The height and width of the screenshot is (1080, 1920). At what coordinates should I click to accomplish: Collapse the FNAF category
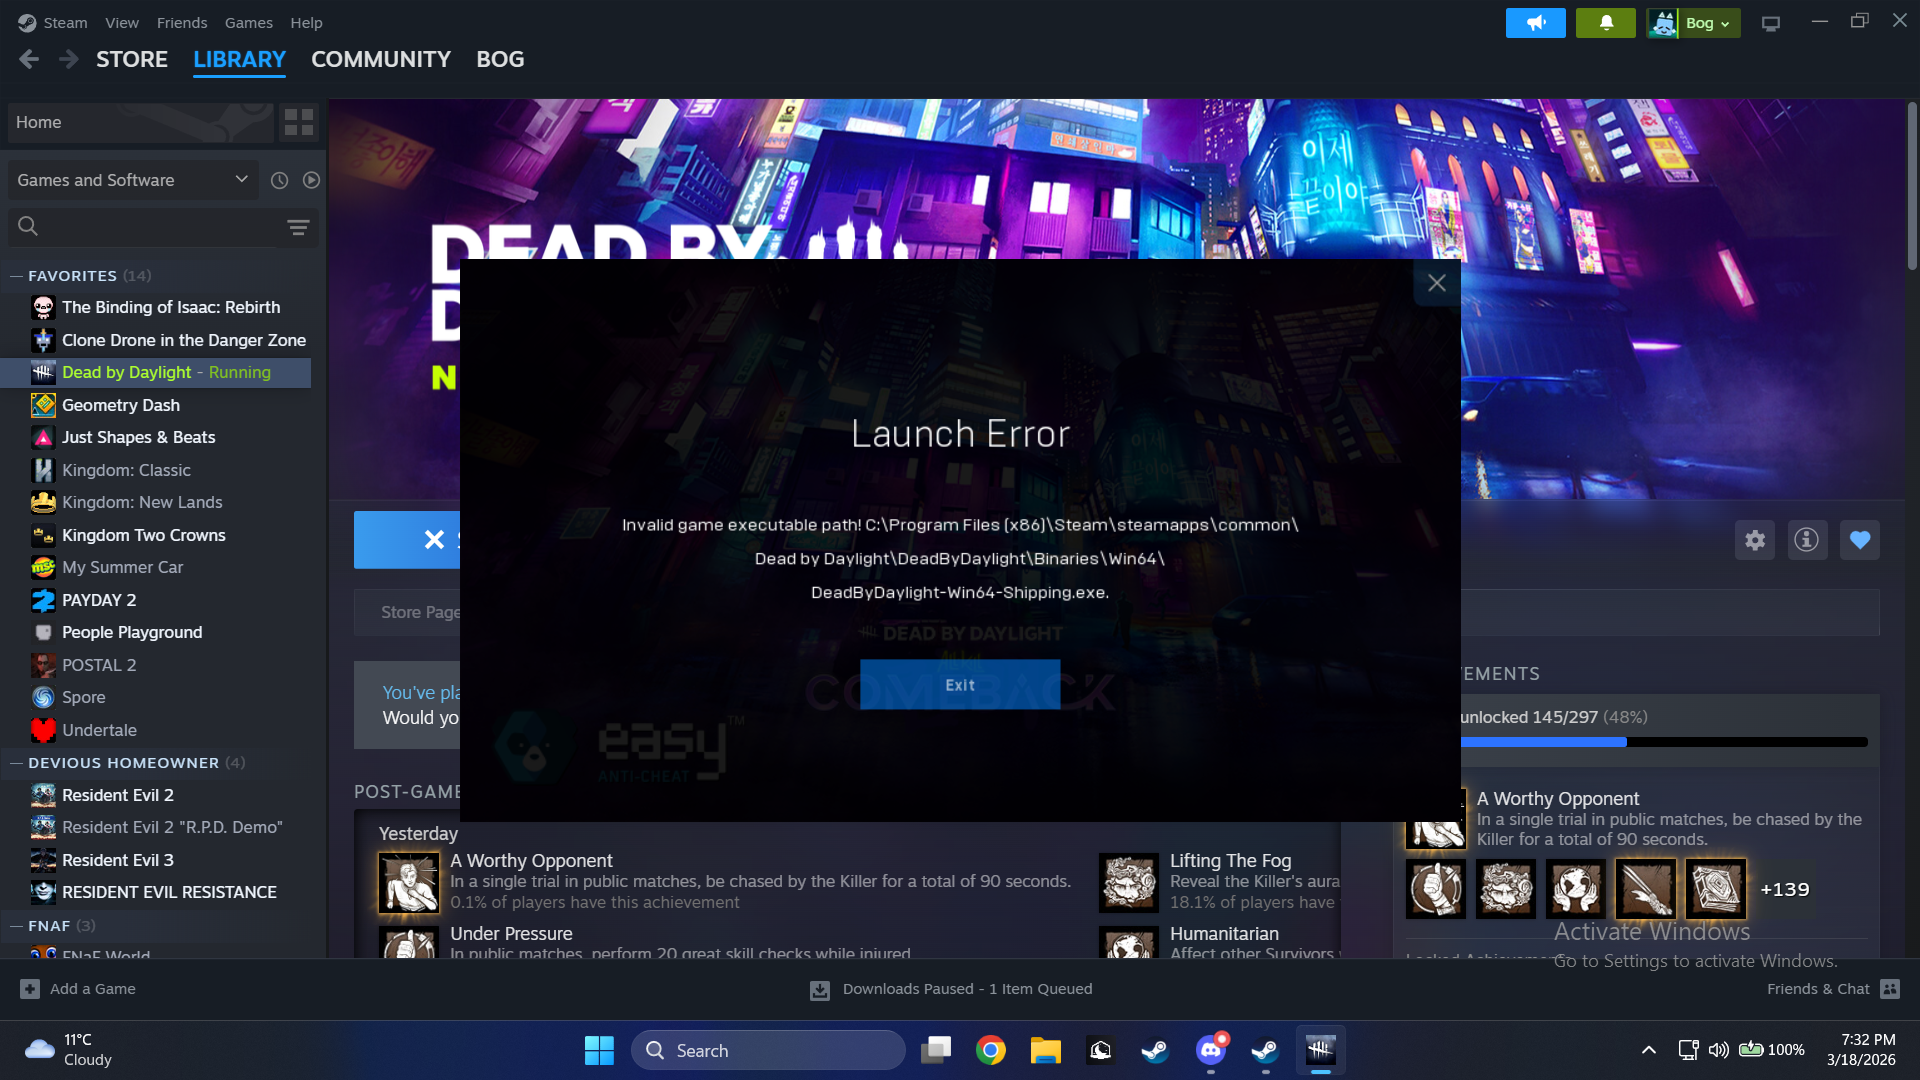click(16, 926)
